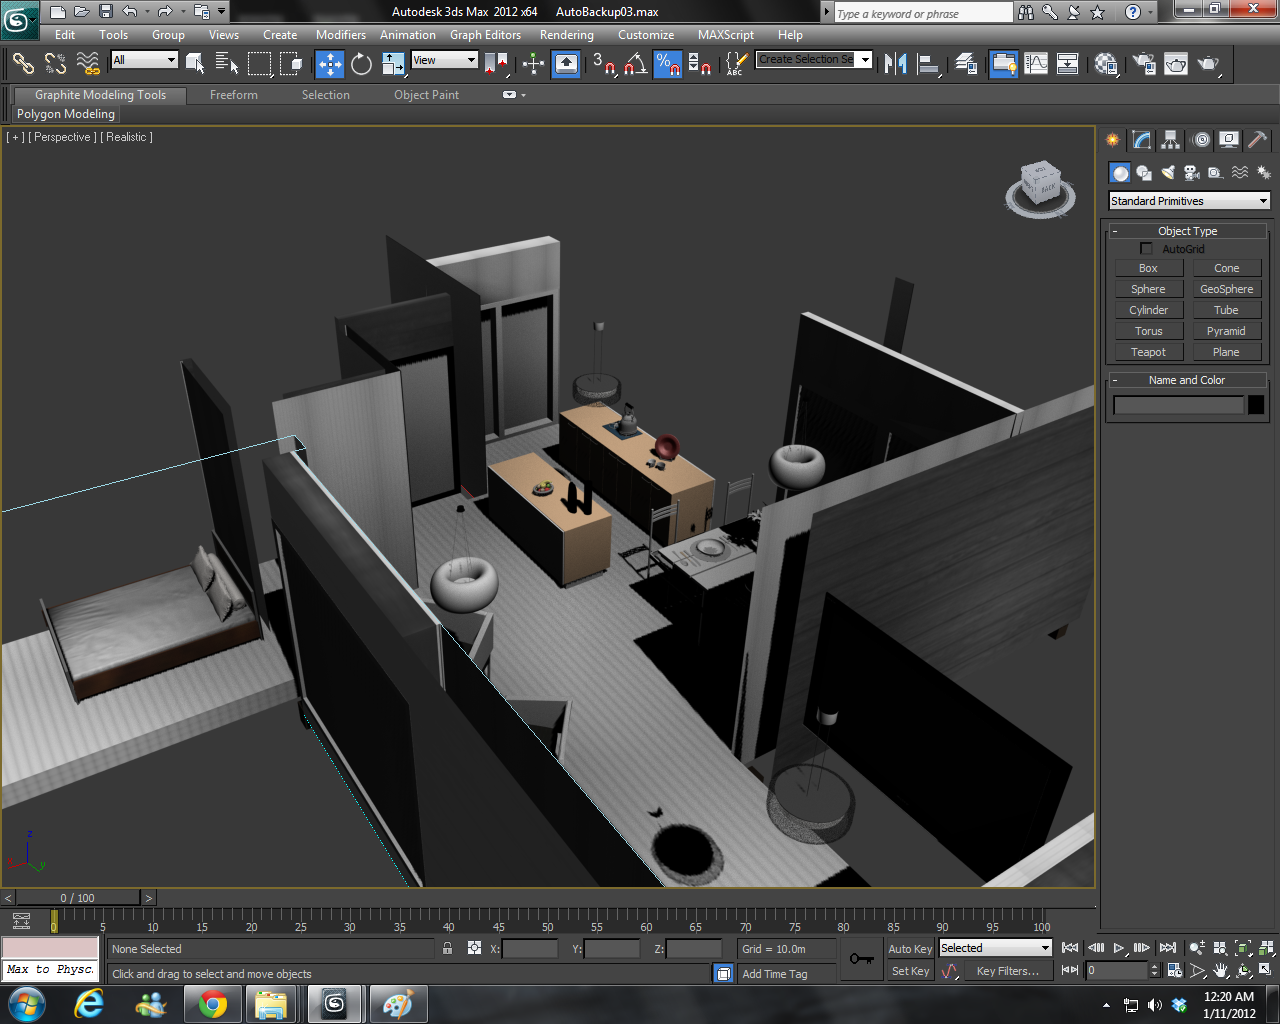The image size is (1280, 1024).
Task: Click the Zoom Extents icon
Action: coord(1243,947)
